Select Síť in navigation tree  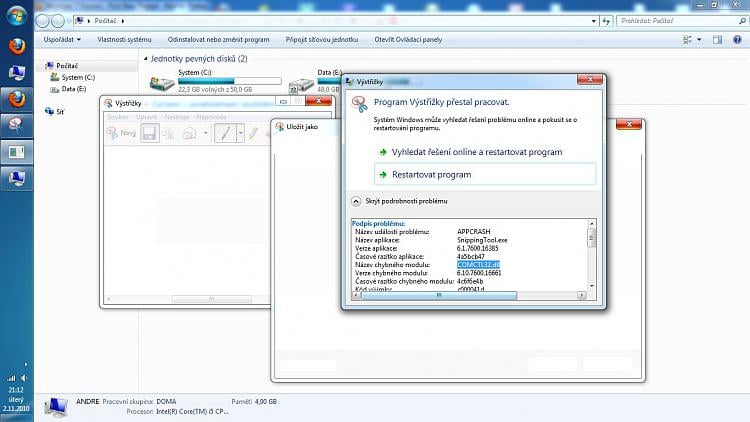point(60,111)
